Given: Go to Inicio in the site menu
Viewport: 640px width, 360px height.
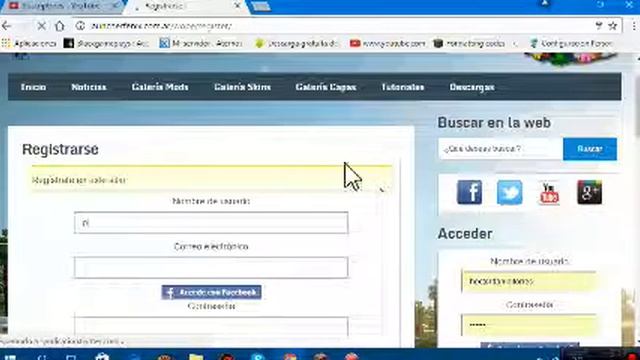Looking at the screenshot, I should pyautogui.click(x=33, y=87).
